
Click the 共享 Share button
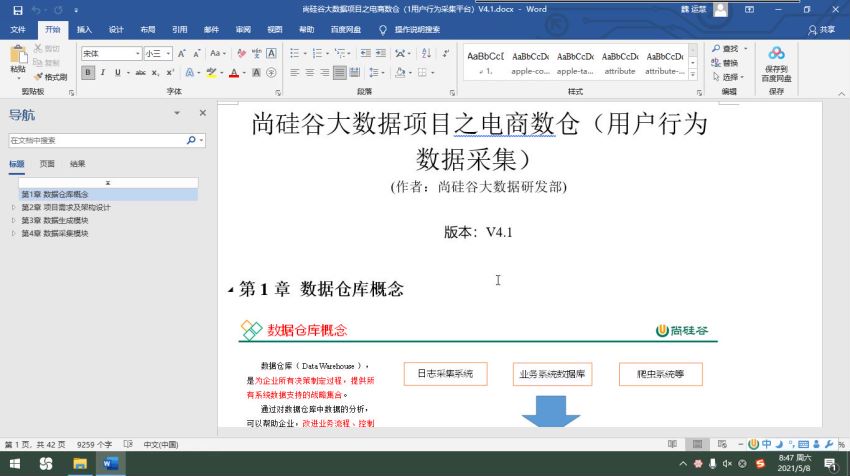click(821, 30)
